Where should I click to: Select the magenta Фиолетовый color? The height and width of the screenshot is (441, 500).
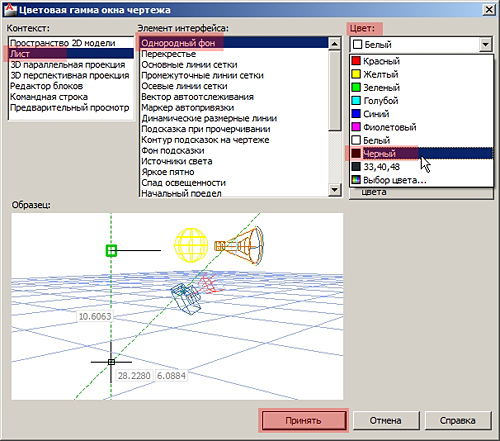click(x=421, y=127)
